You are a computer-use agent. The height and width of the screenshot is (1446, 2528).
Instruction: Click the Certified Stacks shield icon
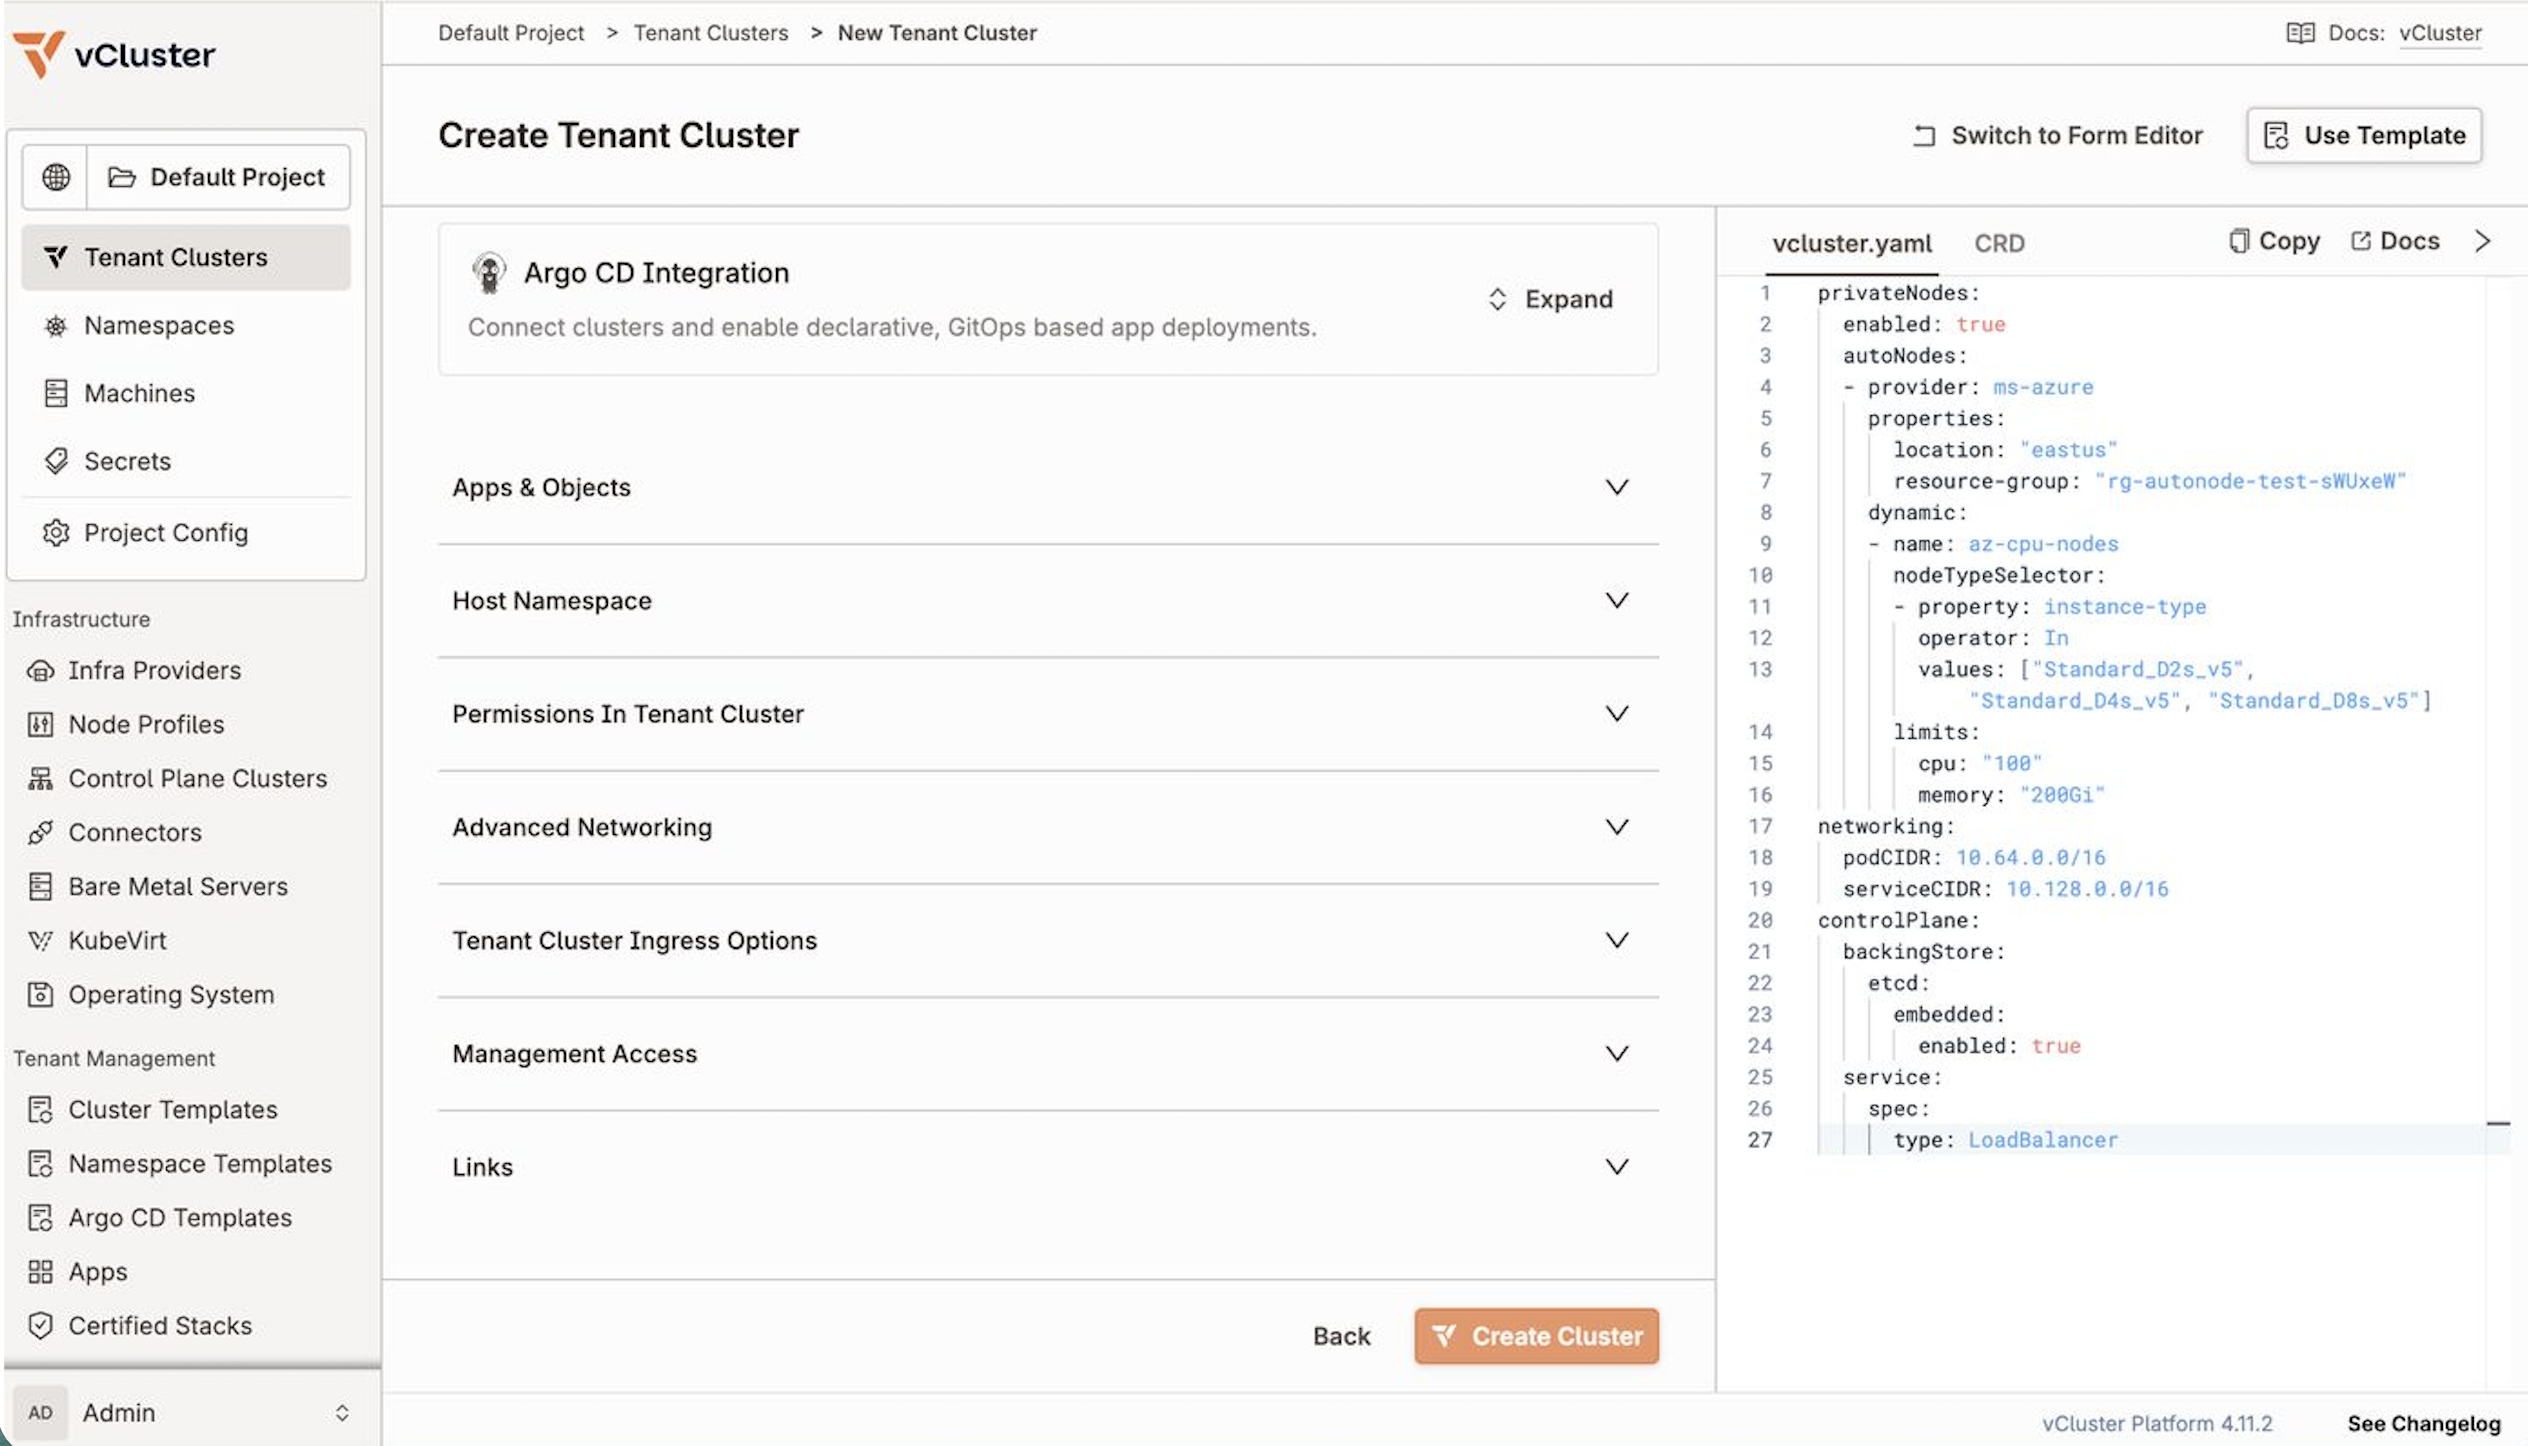[40, 1325]
